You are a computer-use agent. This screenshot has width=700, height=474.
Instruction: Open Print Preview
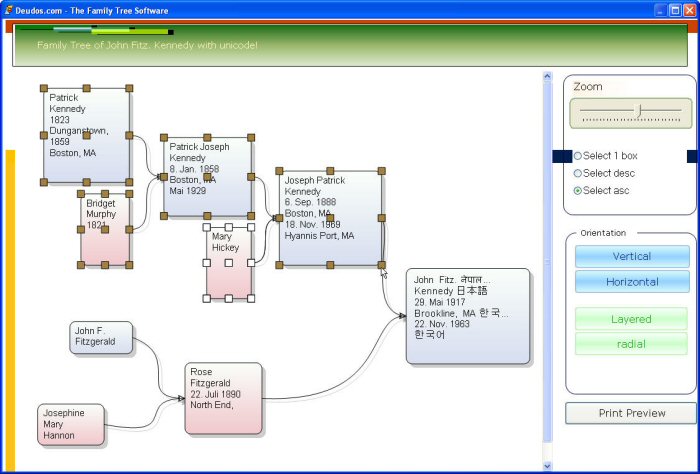(631, 413)
